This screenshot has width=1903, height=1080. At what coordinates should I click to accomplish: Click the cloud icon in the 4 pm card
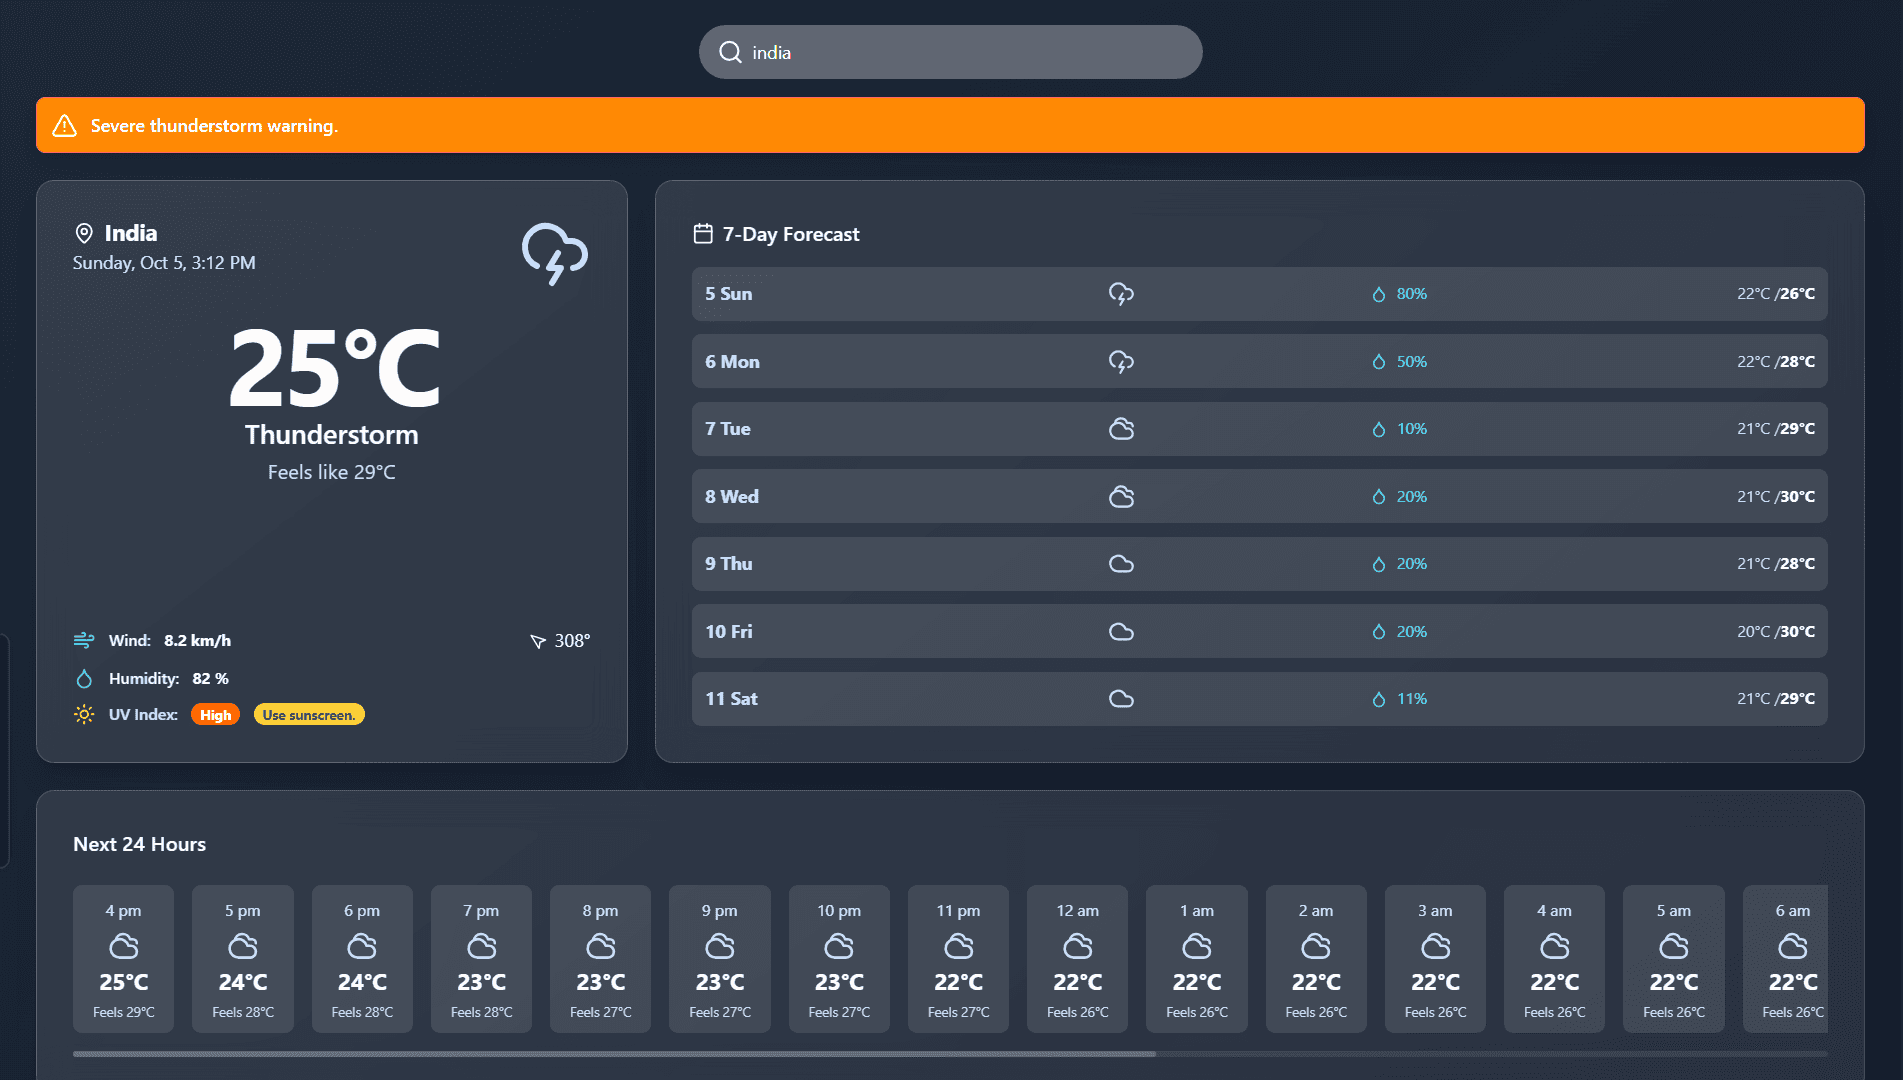point(124,946)
